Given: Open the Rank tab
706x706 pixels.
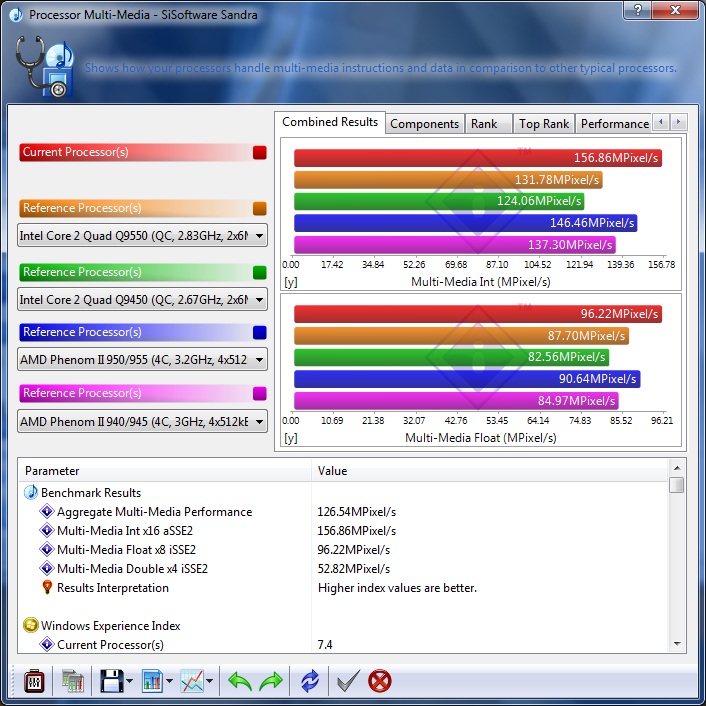Looking at the screenshot, I should (x=489, y=124).
